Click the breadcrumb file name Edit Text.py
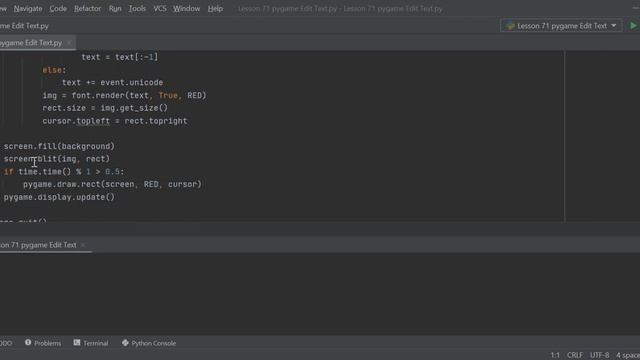Image resolution: width=640 pixels, height=360 pixels. [x=24, y=26]
